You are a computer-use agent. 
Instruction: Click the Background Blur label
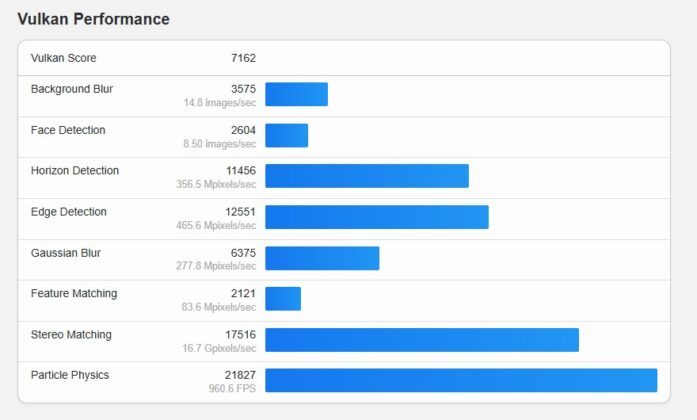pos(72,89)
